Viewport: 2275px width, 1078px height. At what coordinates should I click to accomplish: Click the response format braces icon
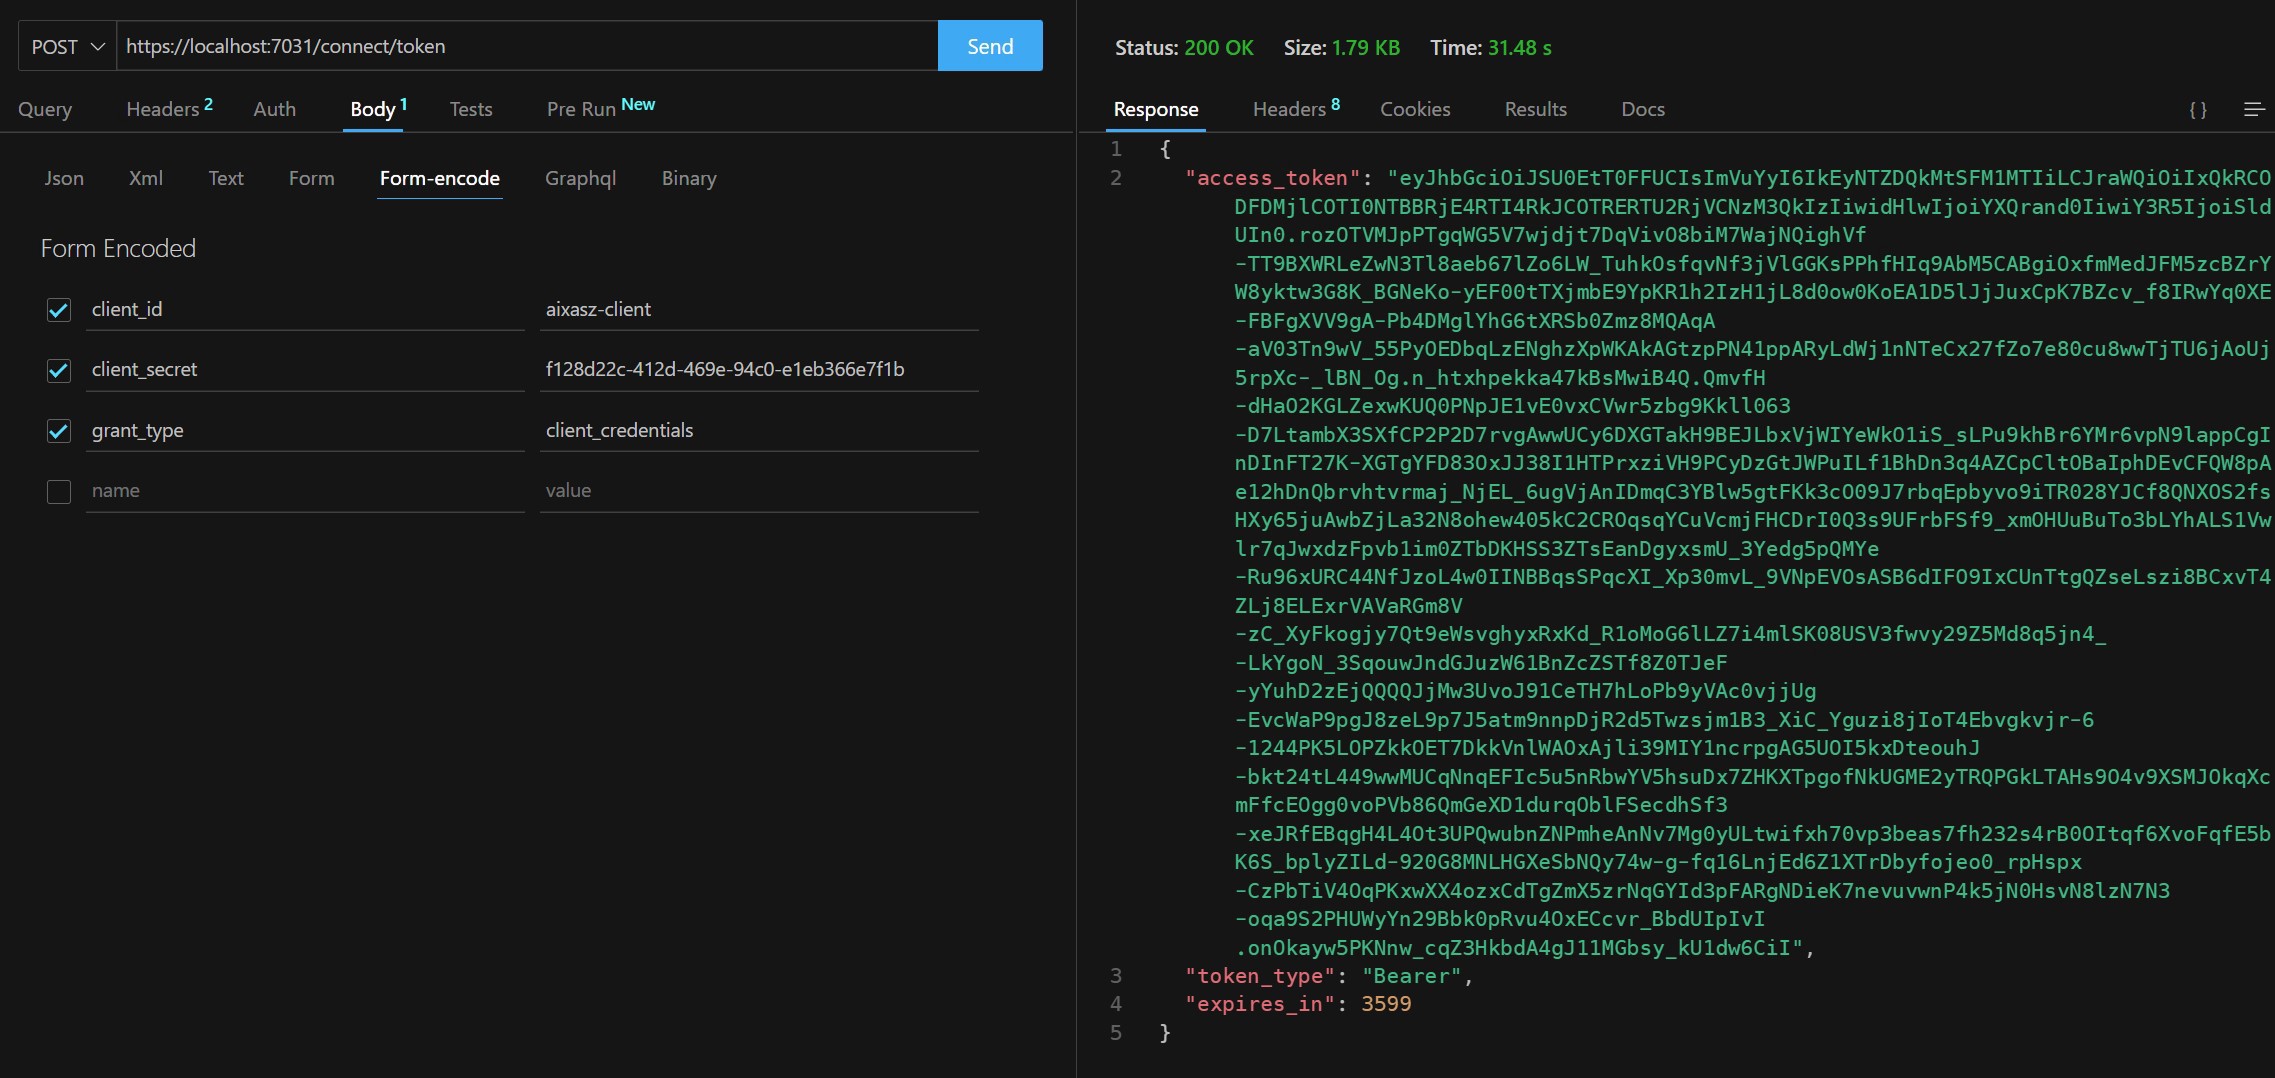pyautogui.click(x=2198, y=109)
